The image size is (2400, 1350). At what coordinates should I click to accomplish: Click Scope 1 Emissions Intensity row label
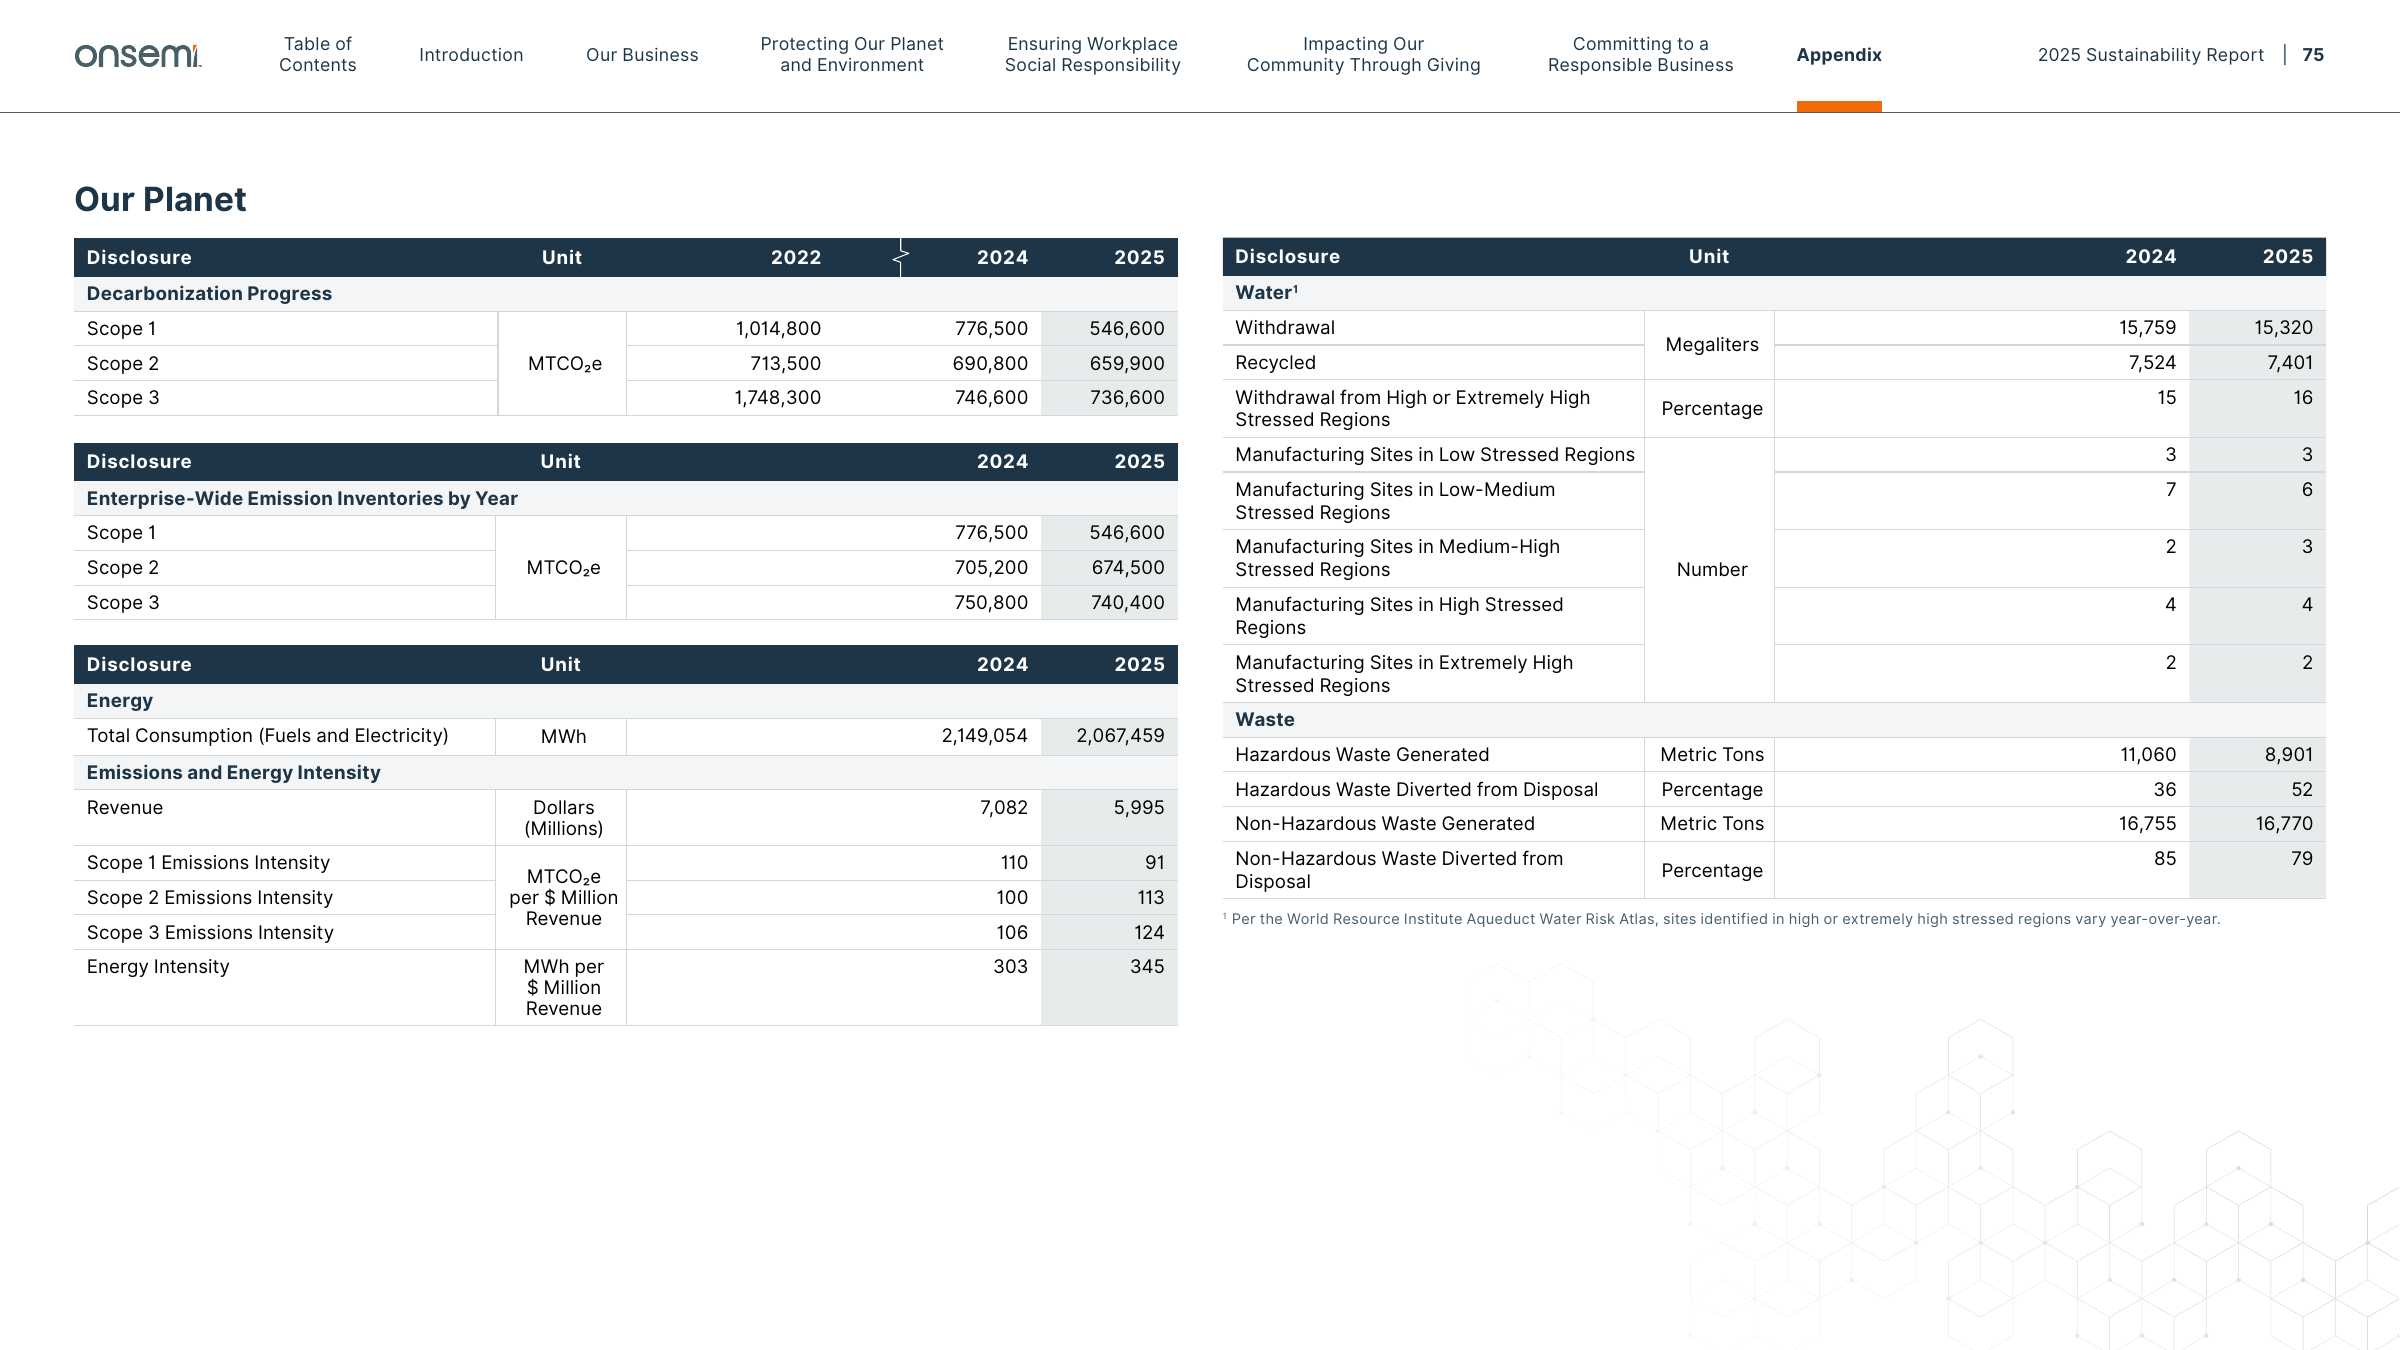[x=208, y=863]
